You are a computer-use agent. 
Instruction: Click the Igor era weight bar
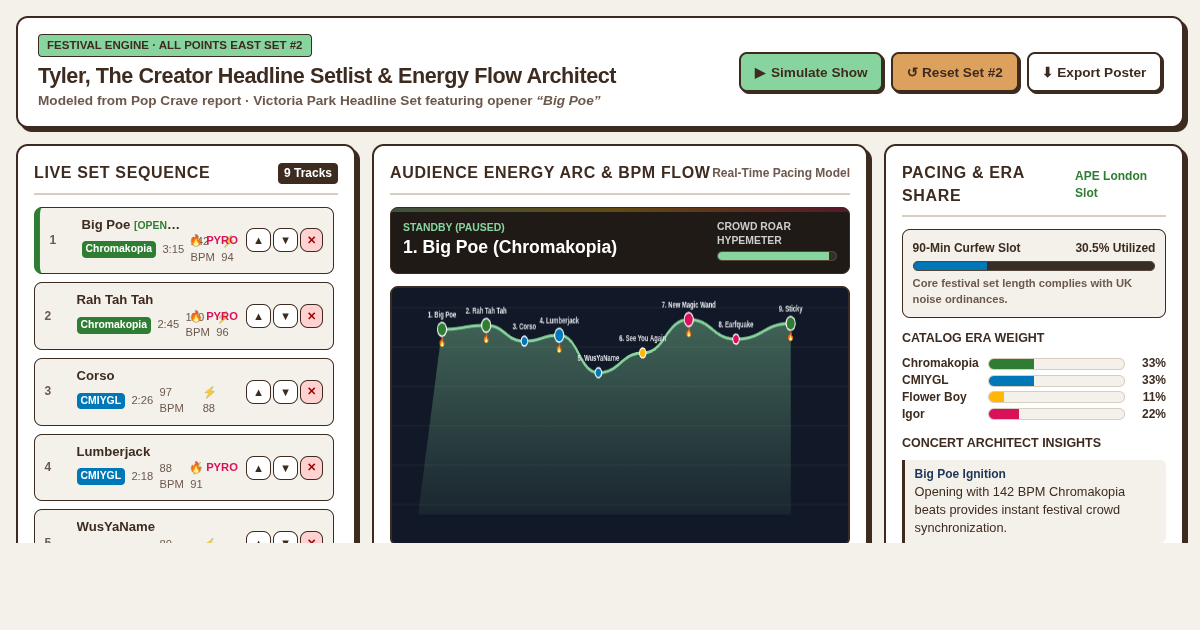(1057, 414)
